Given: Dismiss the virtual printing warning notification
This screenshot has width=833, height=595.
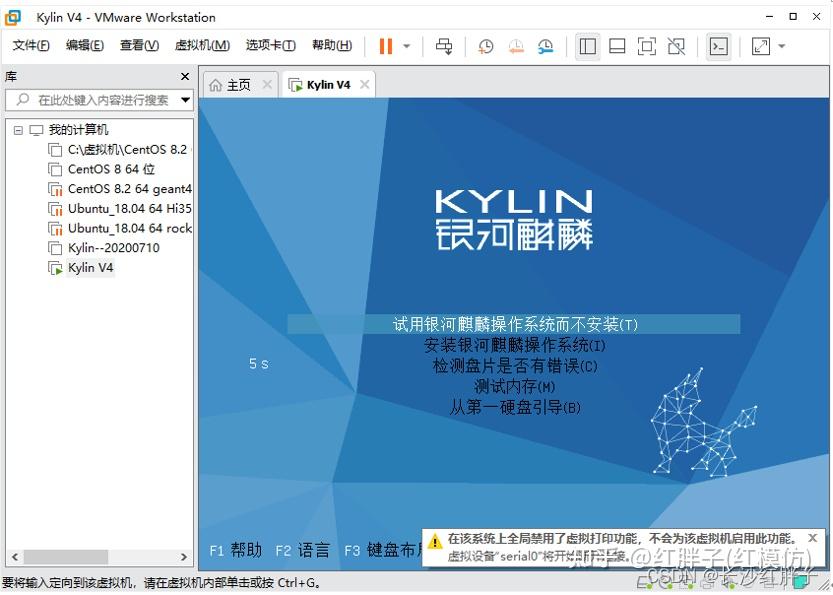Looking at the screenshot, I should (x=813, y=538).
